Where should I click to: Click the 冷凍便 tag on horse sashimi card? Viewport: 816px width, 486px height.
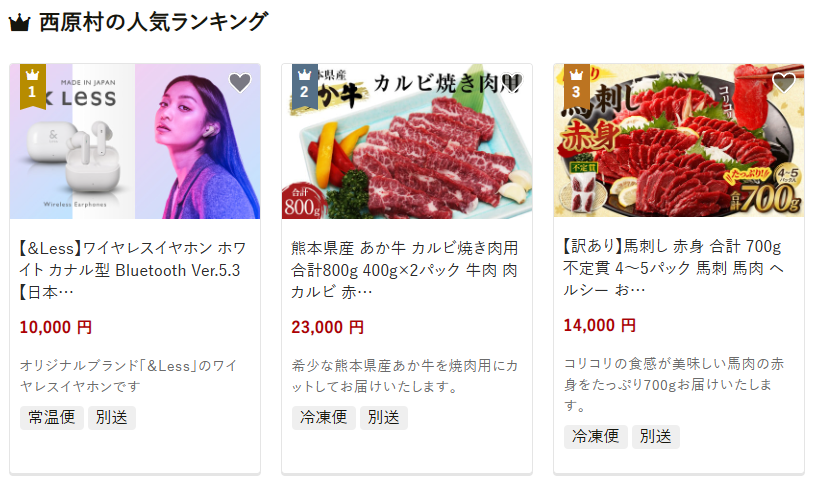pyautogui.click(x=596, y=437)
